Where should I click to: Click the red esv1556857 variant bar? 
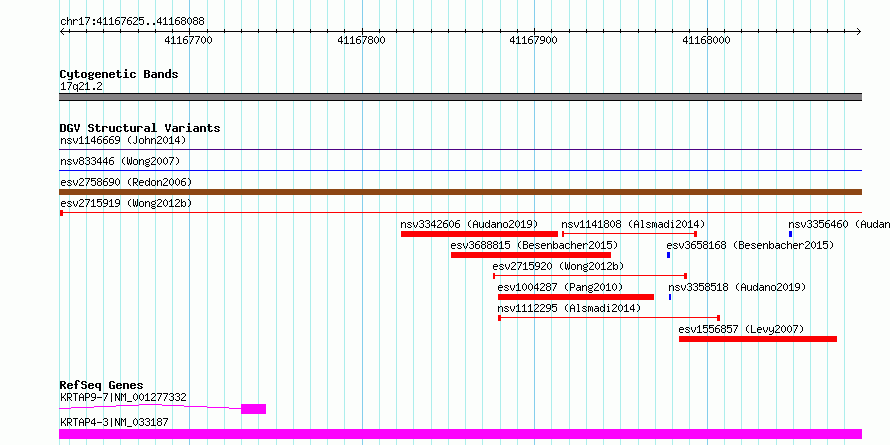(x=758, y=339)
